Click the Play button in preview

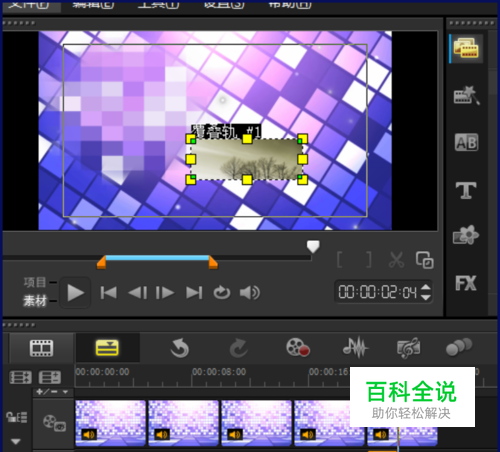[x=75, y=293]
